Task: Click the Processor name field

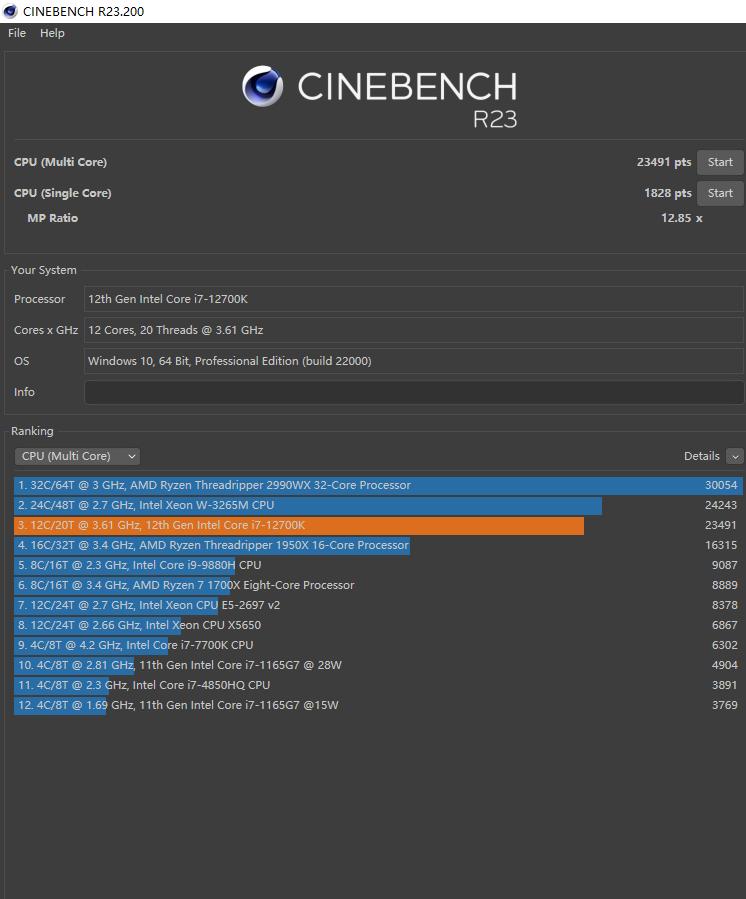Action: click(x=414, y=299)
